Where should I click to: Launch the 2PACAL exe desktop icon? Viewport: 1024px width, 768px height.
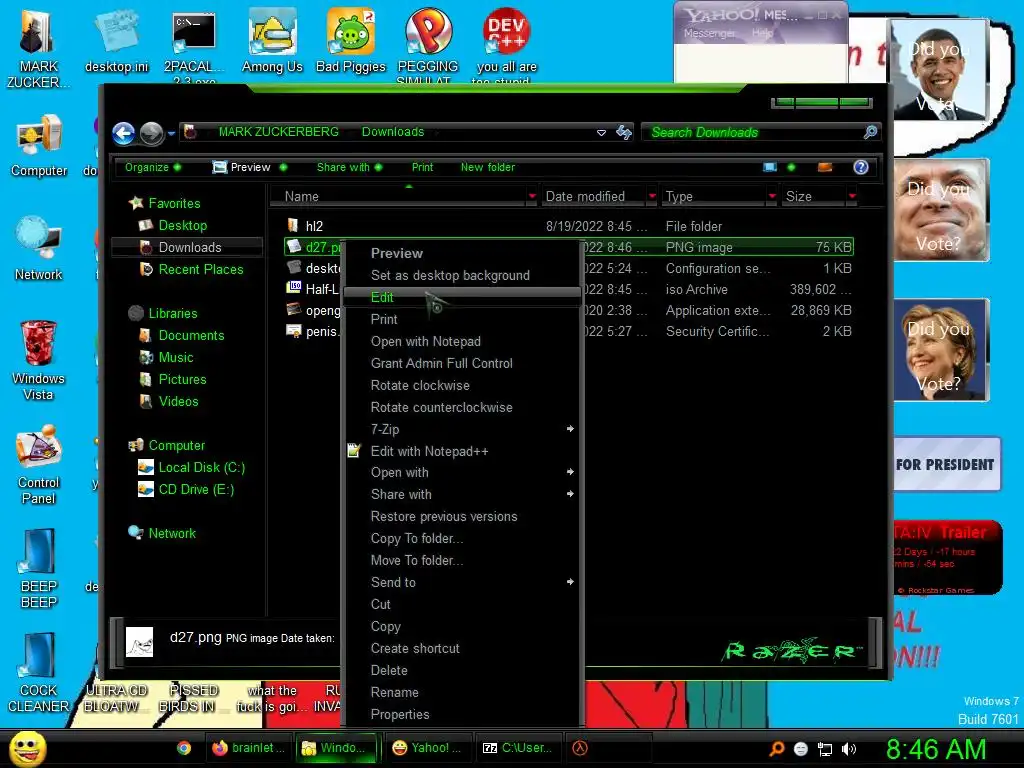coord(194,47)
